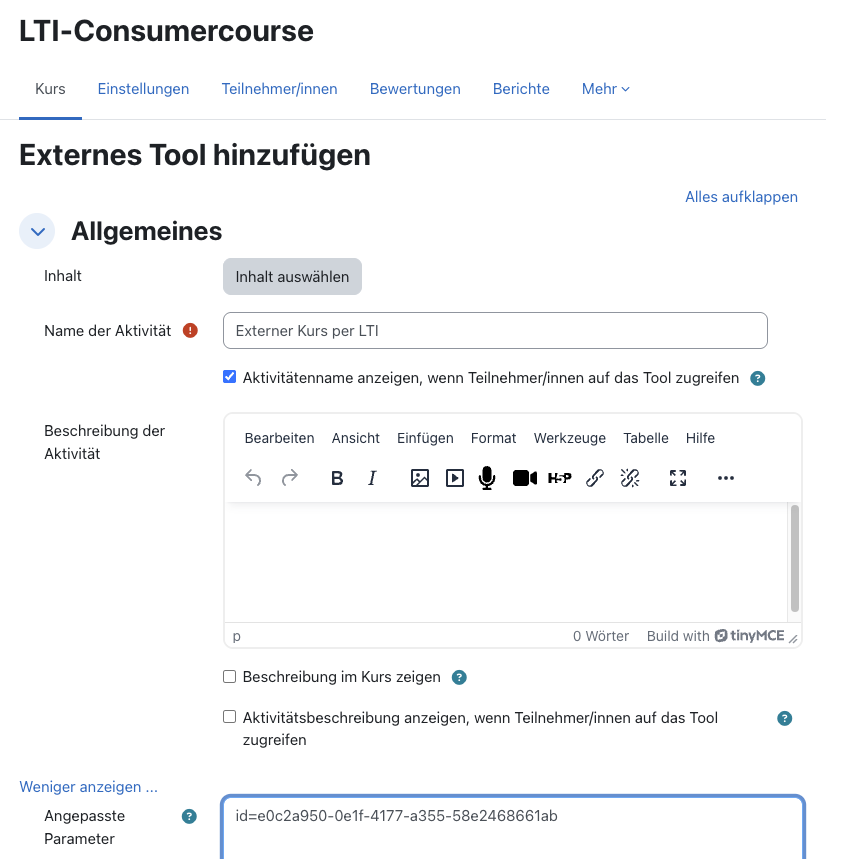Enable 'Aktivitätsbeschreibung anzeigen' checkbox
Image resolution: width=844 pixels, height=859 pixels.
pos(229,717)
